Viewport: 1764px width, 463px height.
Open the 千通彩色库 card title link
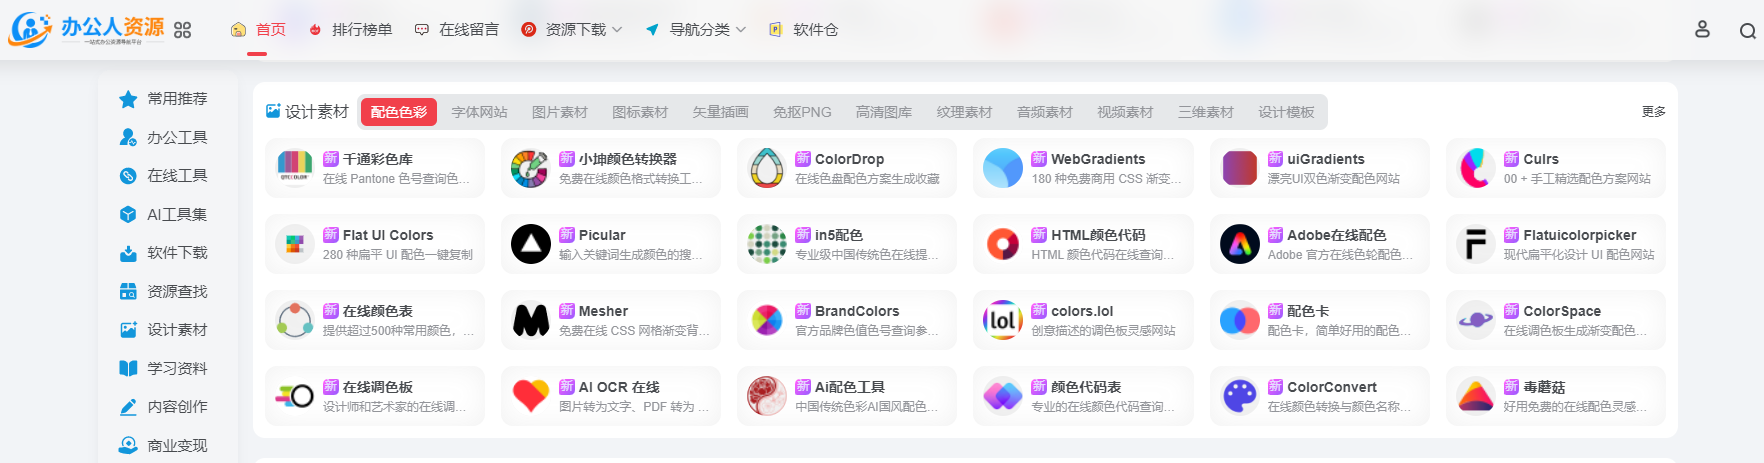tap(378, 159)
